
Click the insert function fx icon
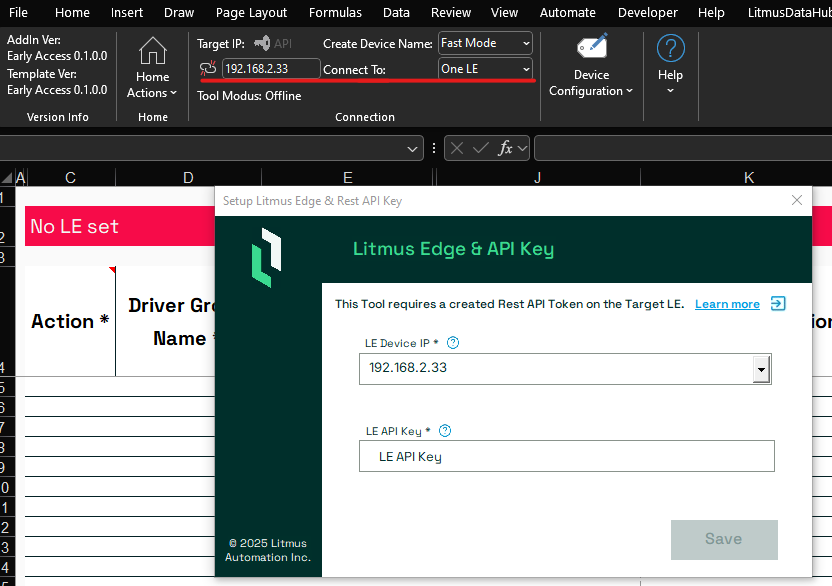pyautogui.click(x=505, y=148)
